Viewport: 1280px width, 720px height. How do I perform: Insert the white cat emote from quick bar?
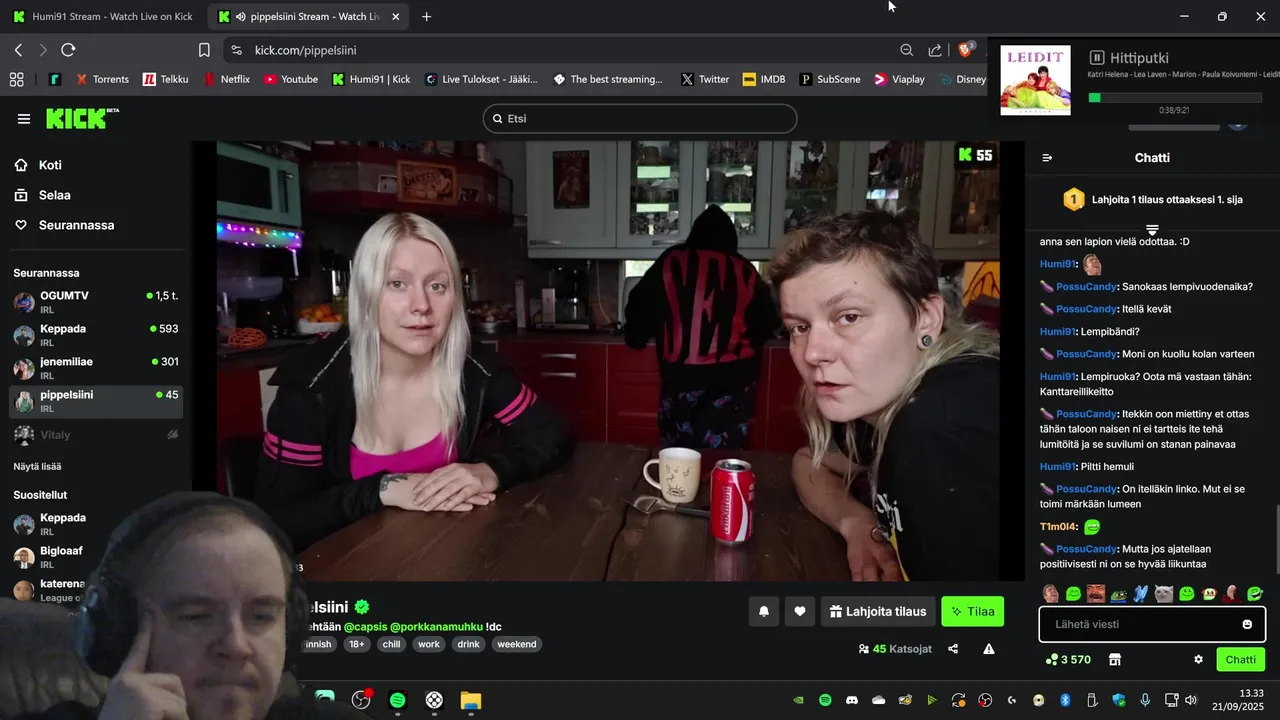pyautogui.click(x=1164, y=594)
